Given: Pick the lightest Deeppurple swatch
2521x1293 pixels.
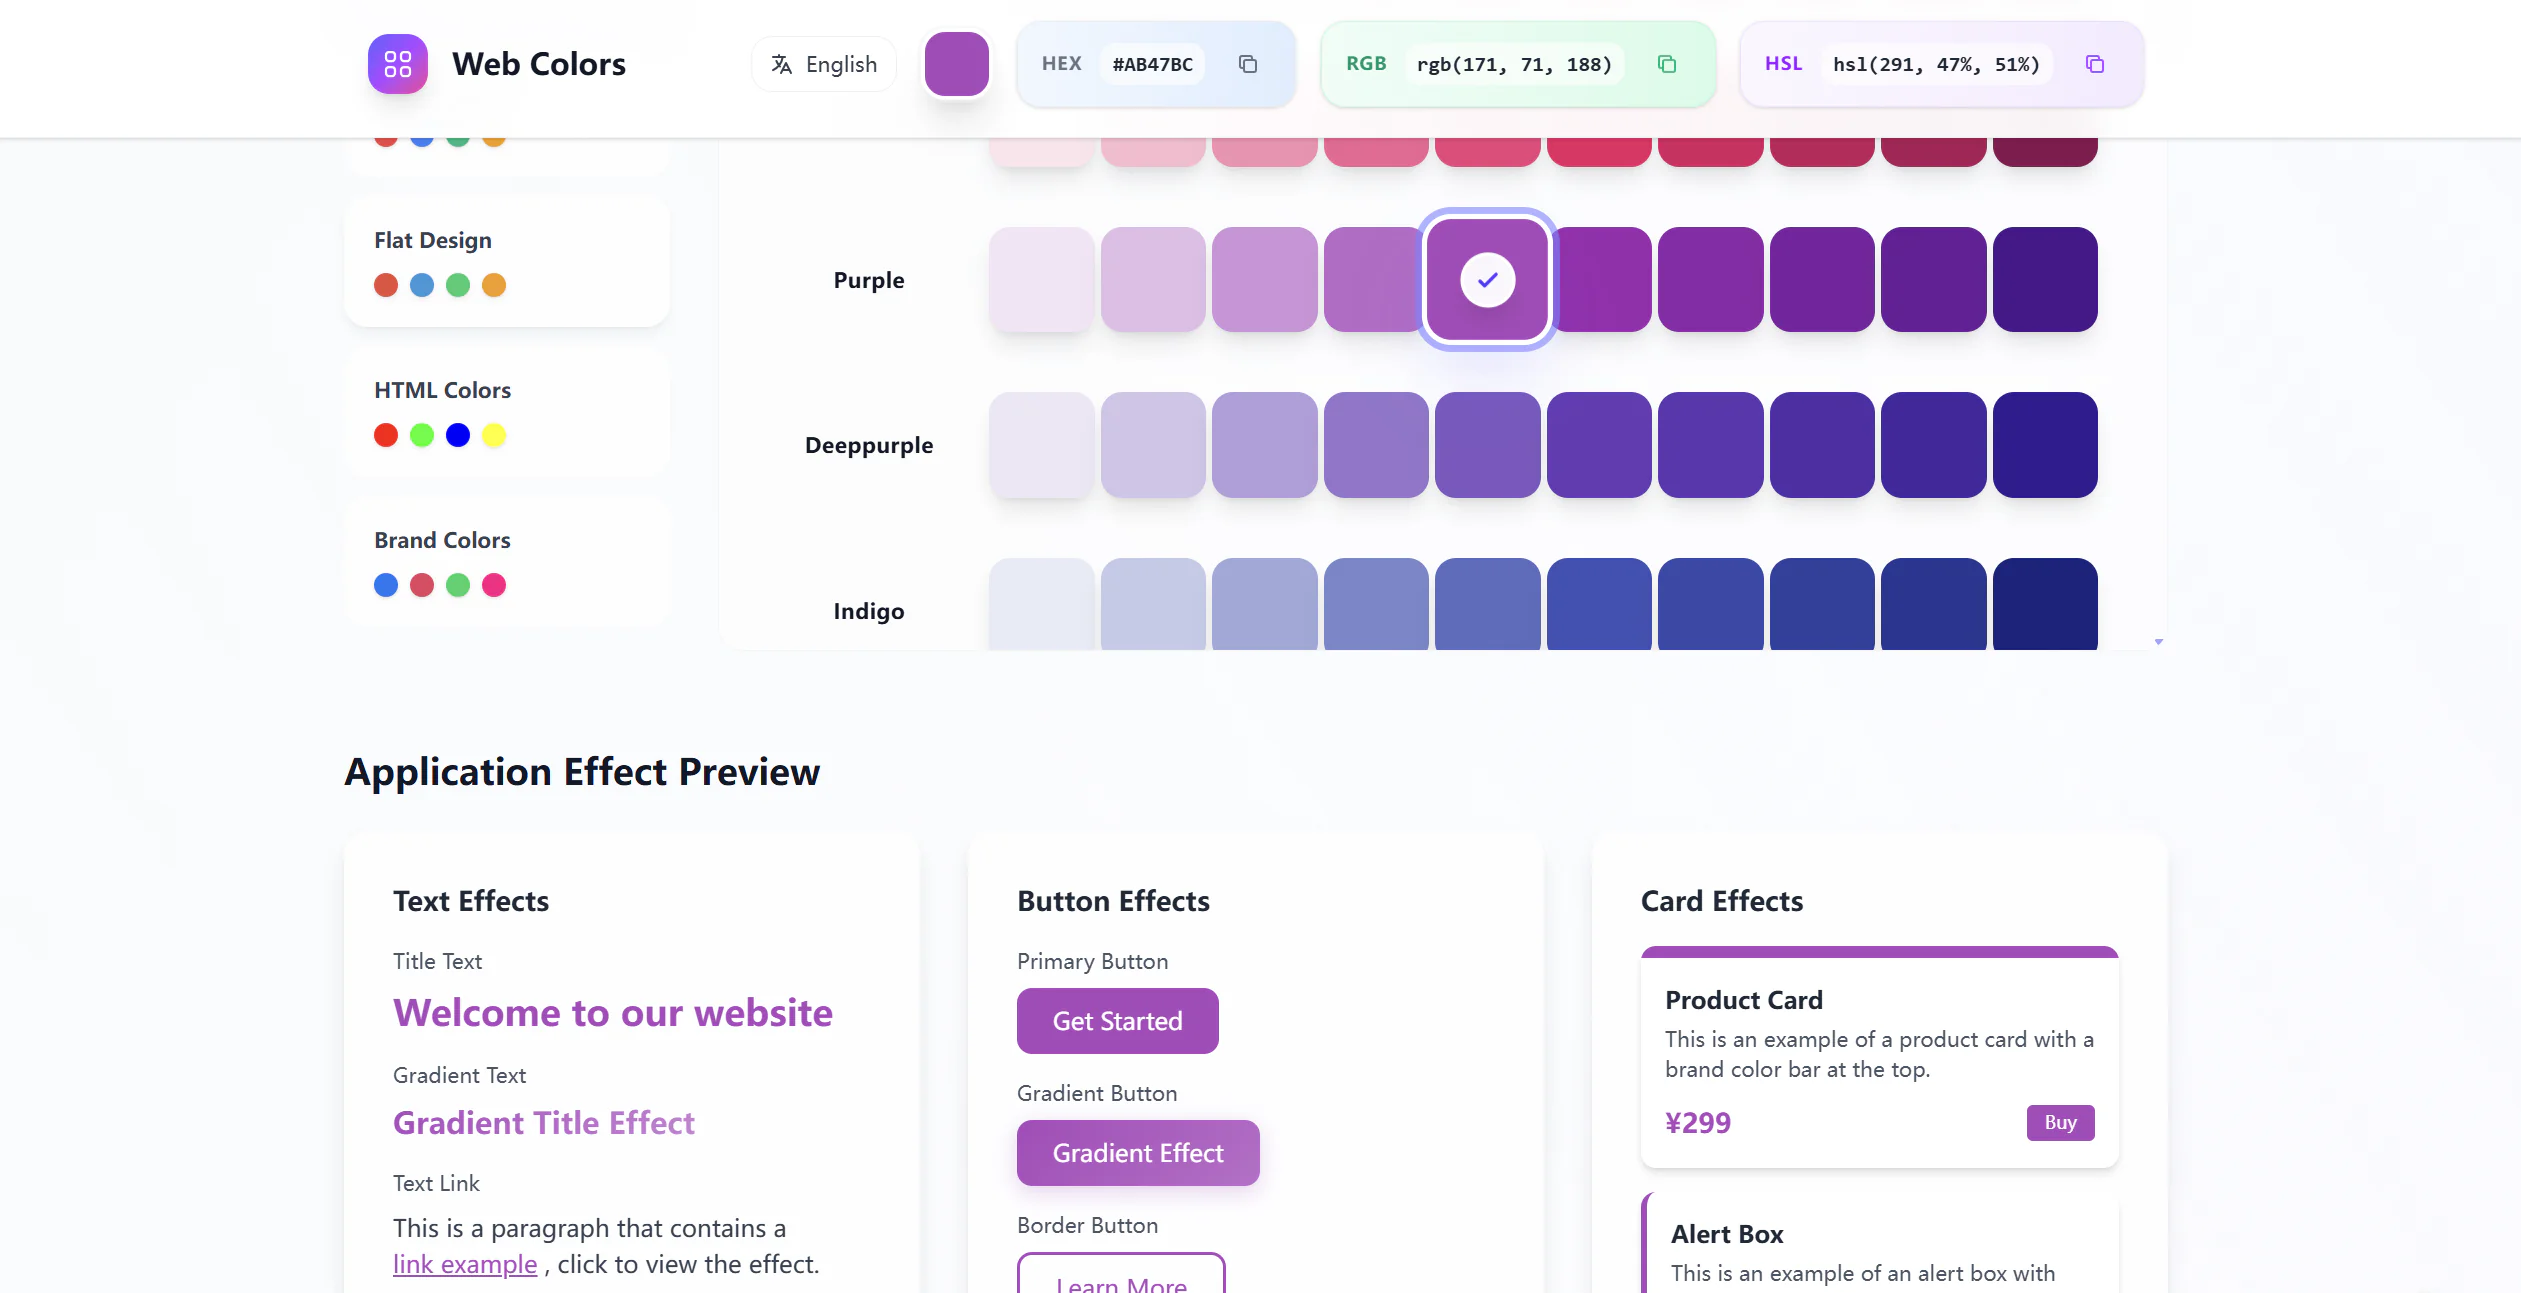Looking at the screenshot, I should 1041,444.
